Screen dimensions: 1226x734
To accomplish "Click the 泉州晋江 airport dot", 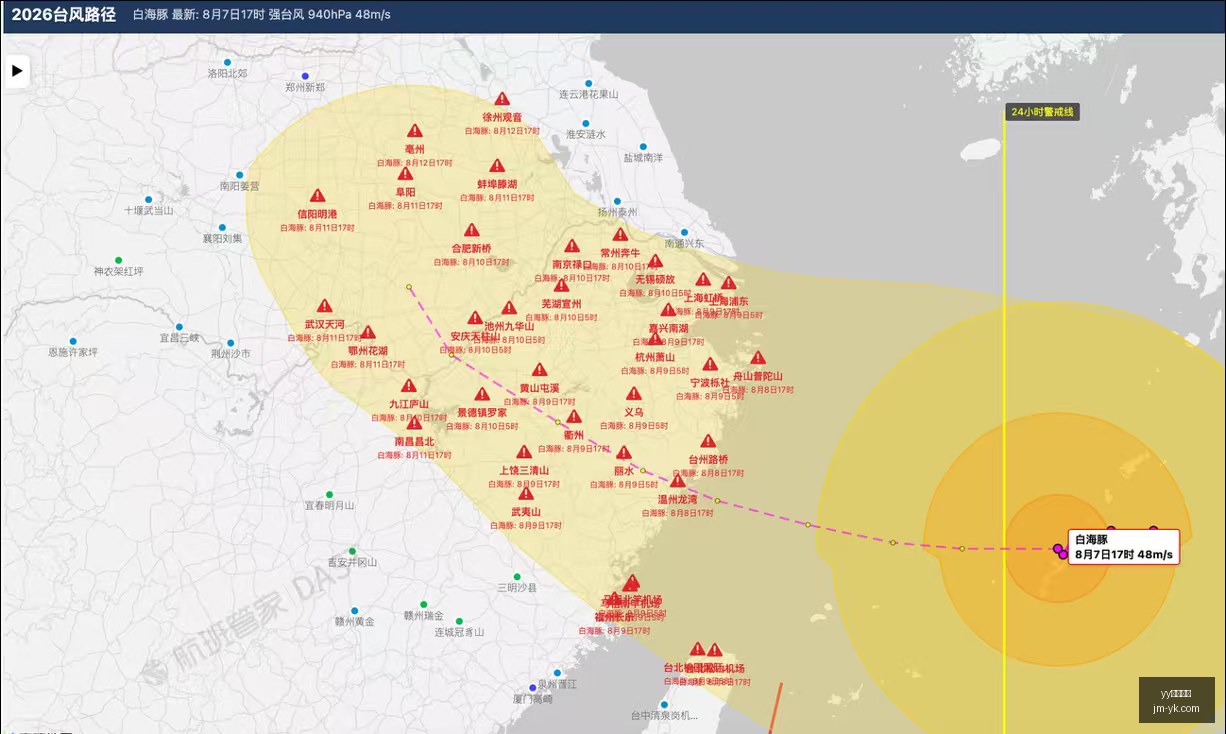I will (557, 673).
